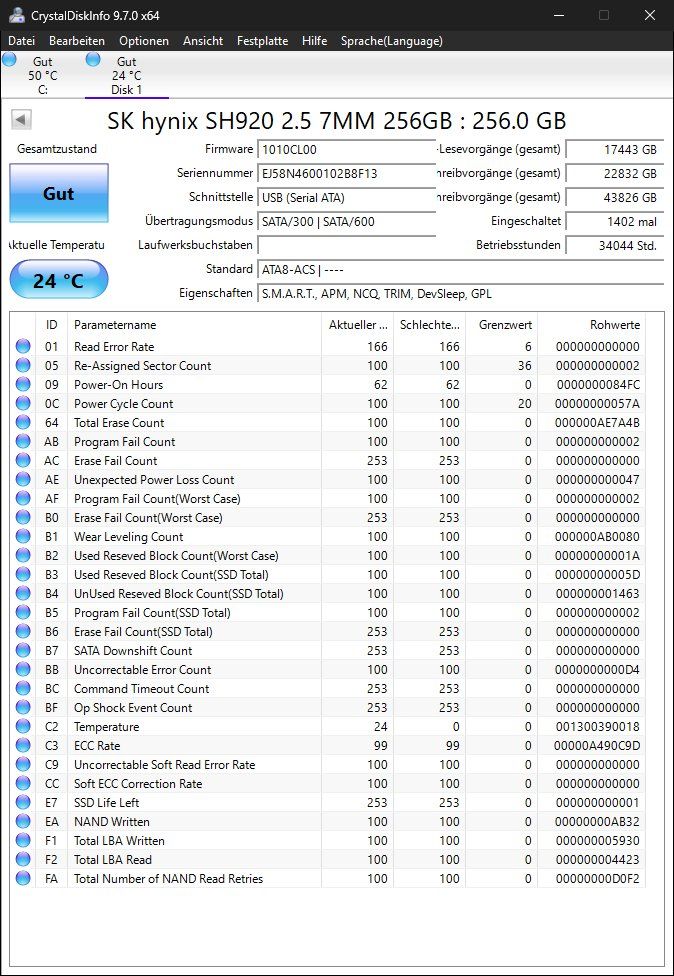
Task: Click the Übertragungsmodus SATA/300 field
Action: click(x=346, y=222)
